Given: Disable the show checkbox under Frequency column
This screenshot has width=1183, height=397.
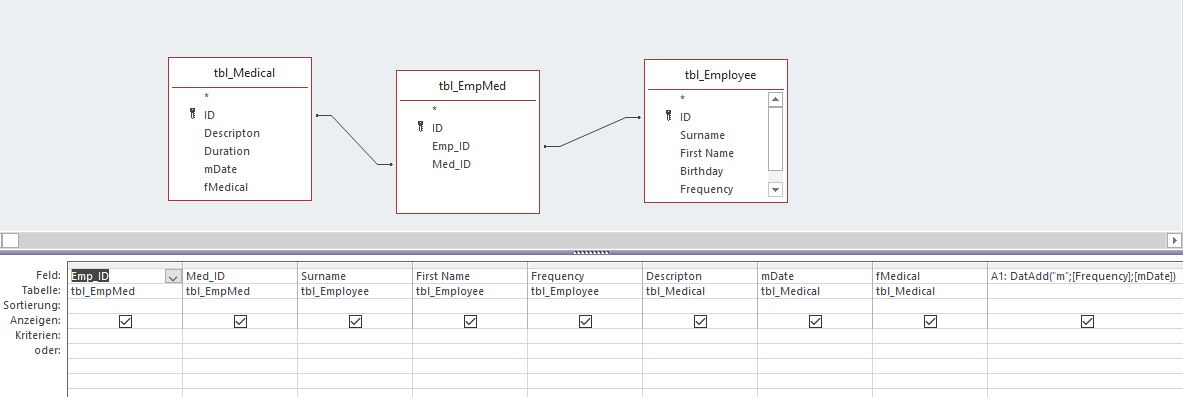Looking at the screenshot, I should point(585,322).
